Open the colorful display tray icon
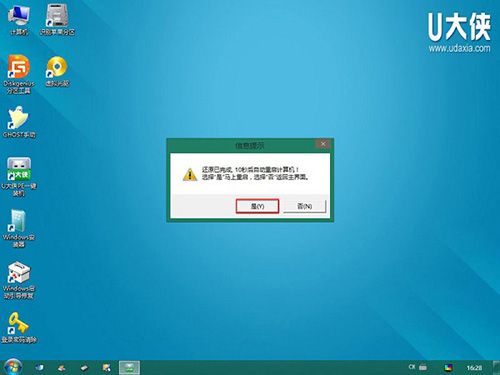This screenshot has height=375, width=500. tap(448, 368)
